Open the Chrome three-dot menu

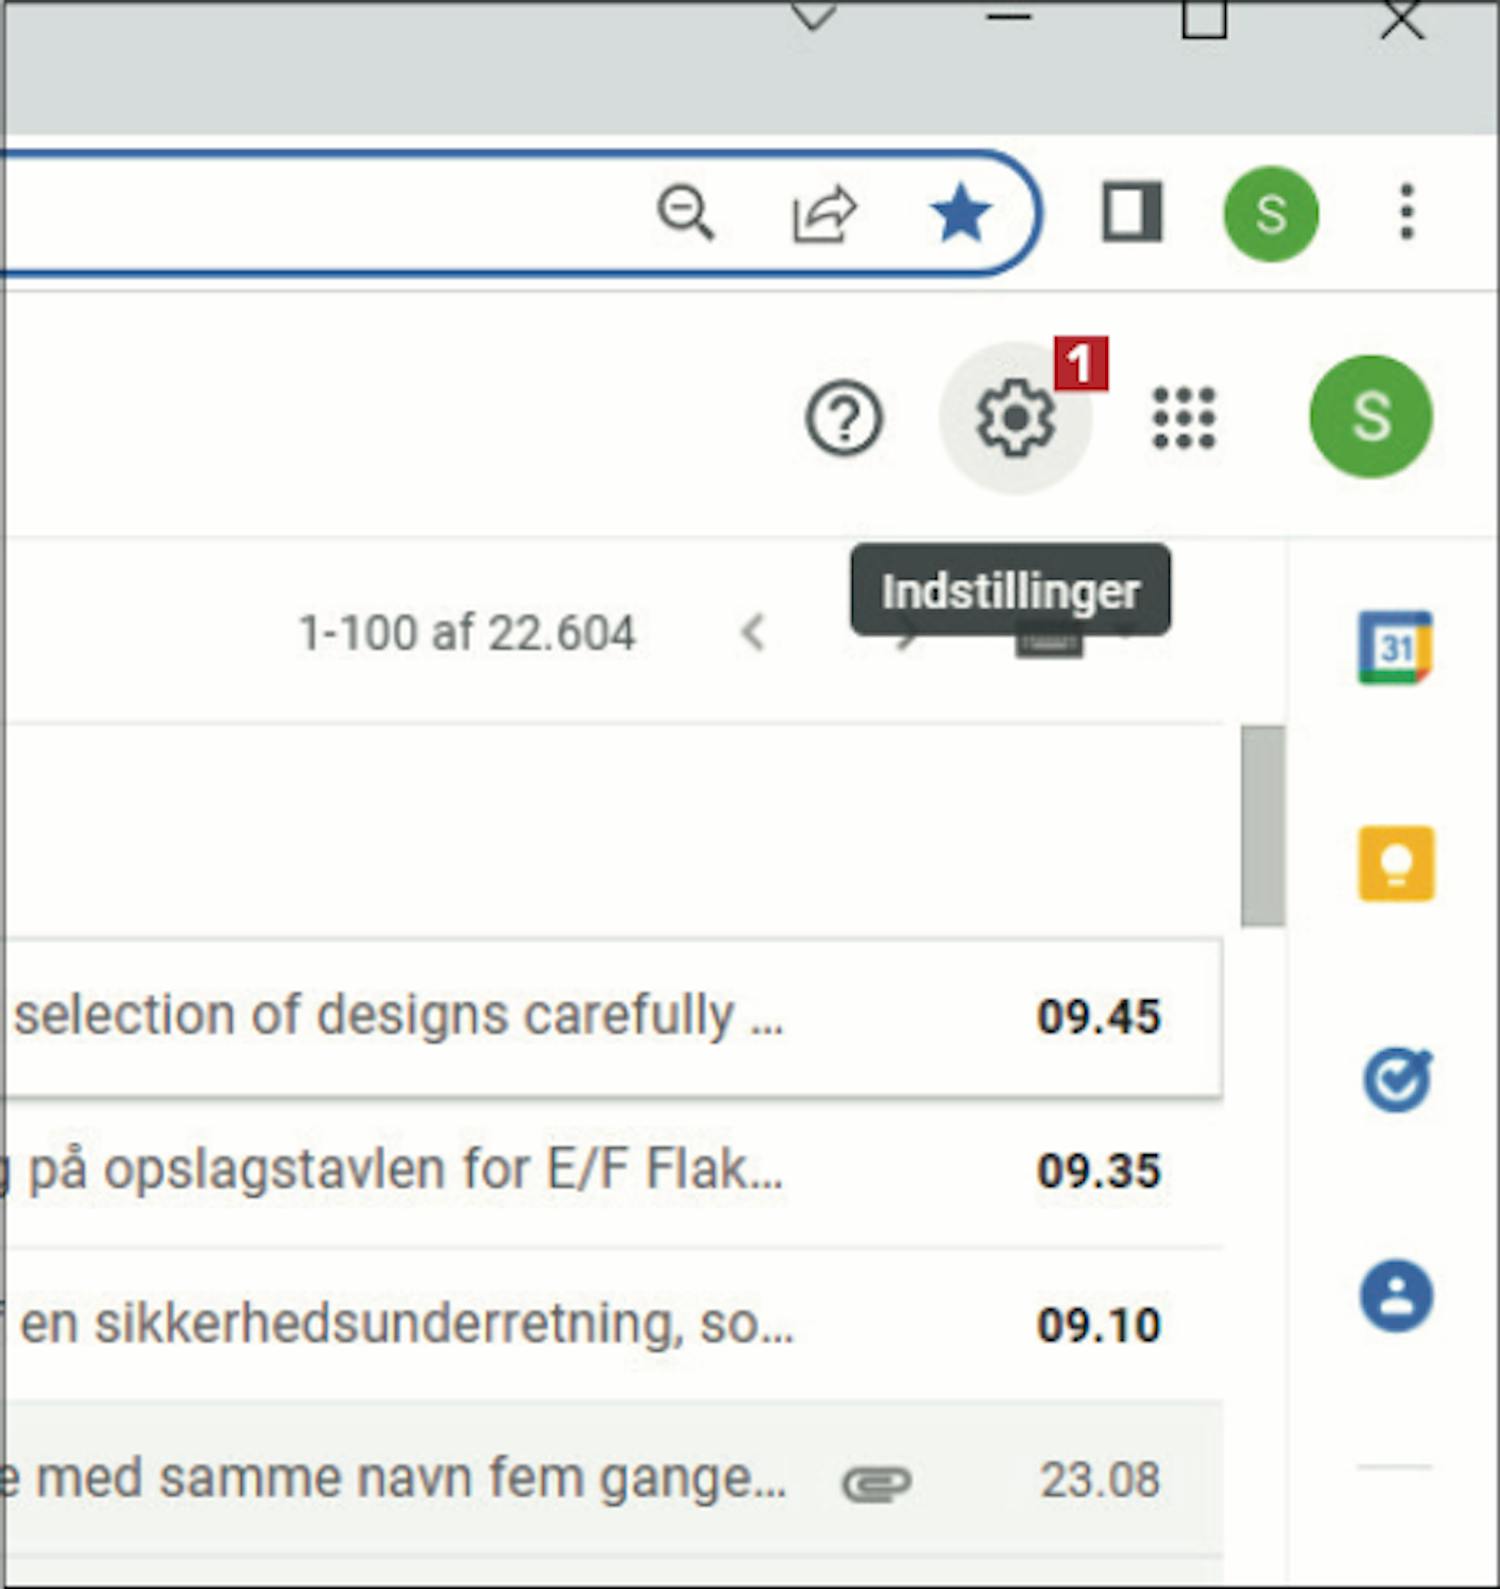[x=1406, y=212]
